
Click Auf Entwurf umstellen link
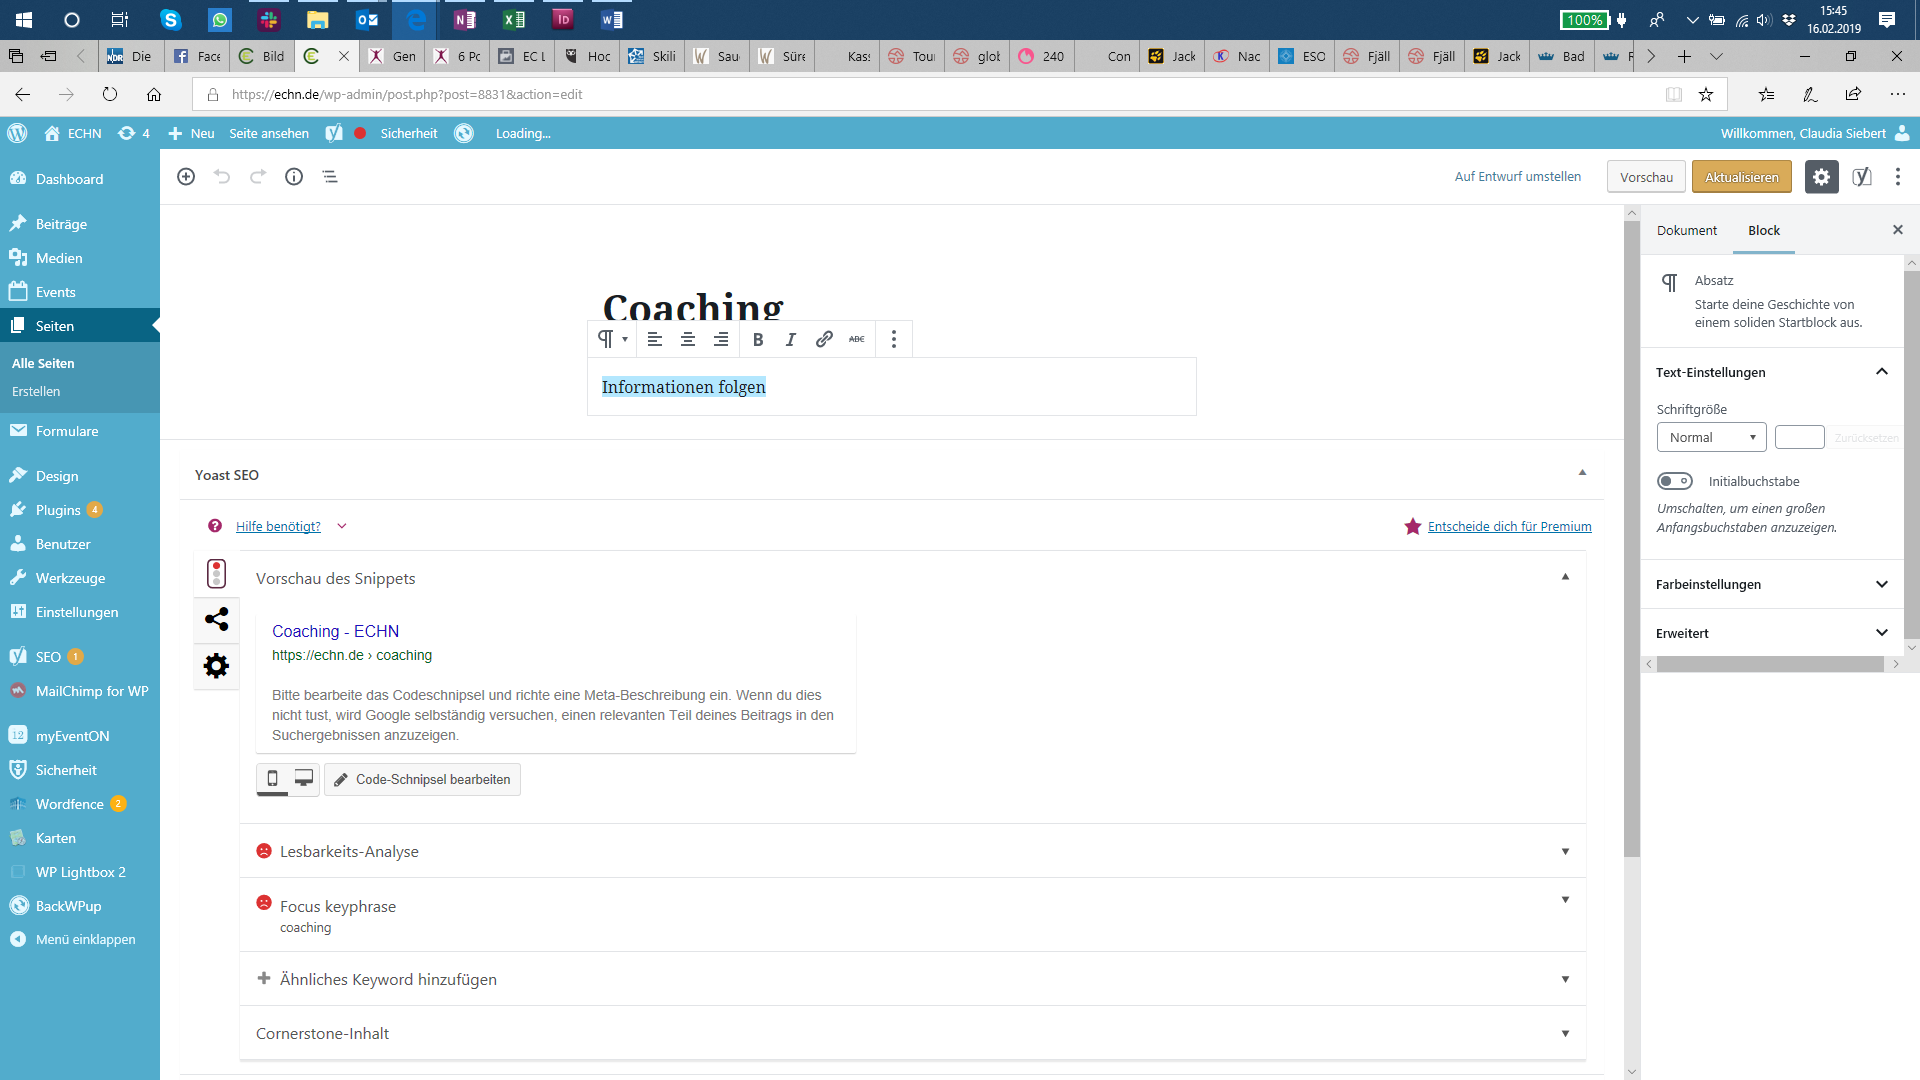point(1517,177)
